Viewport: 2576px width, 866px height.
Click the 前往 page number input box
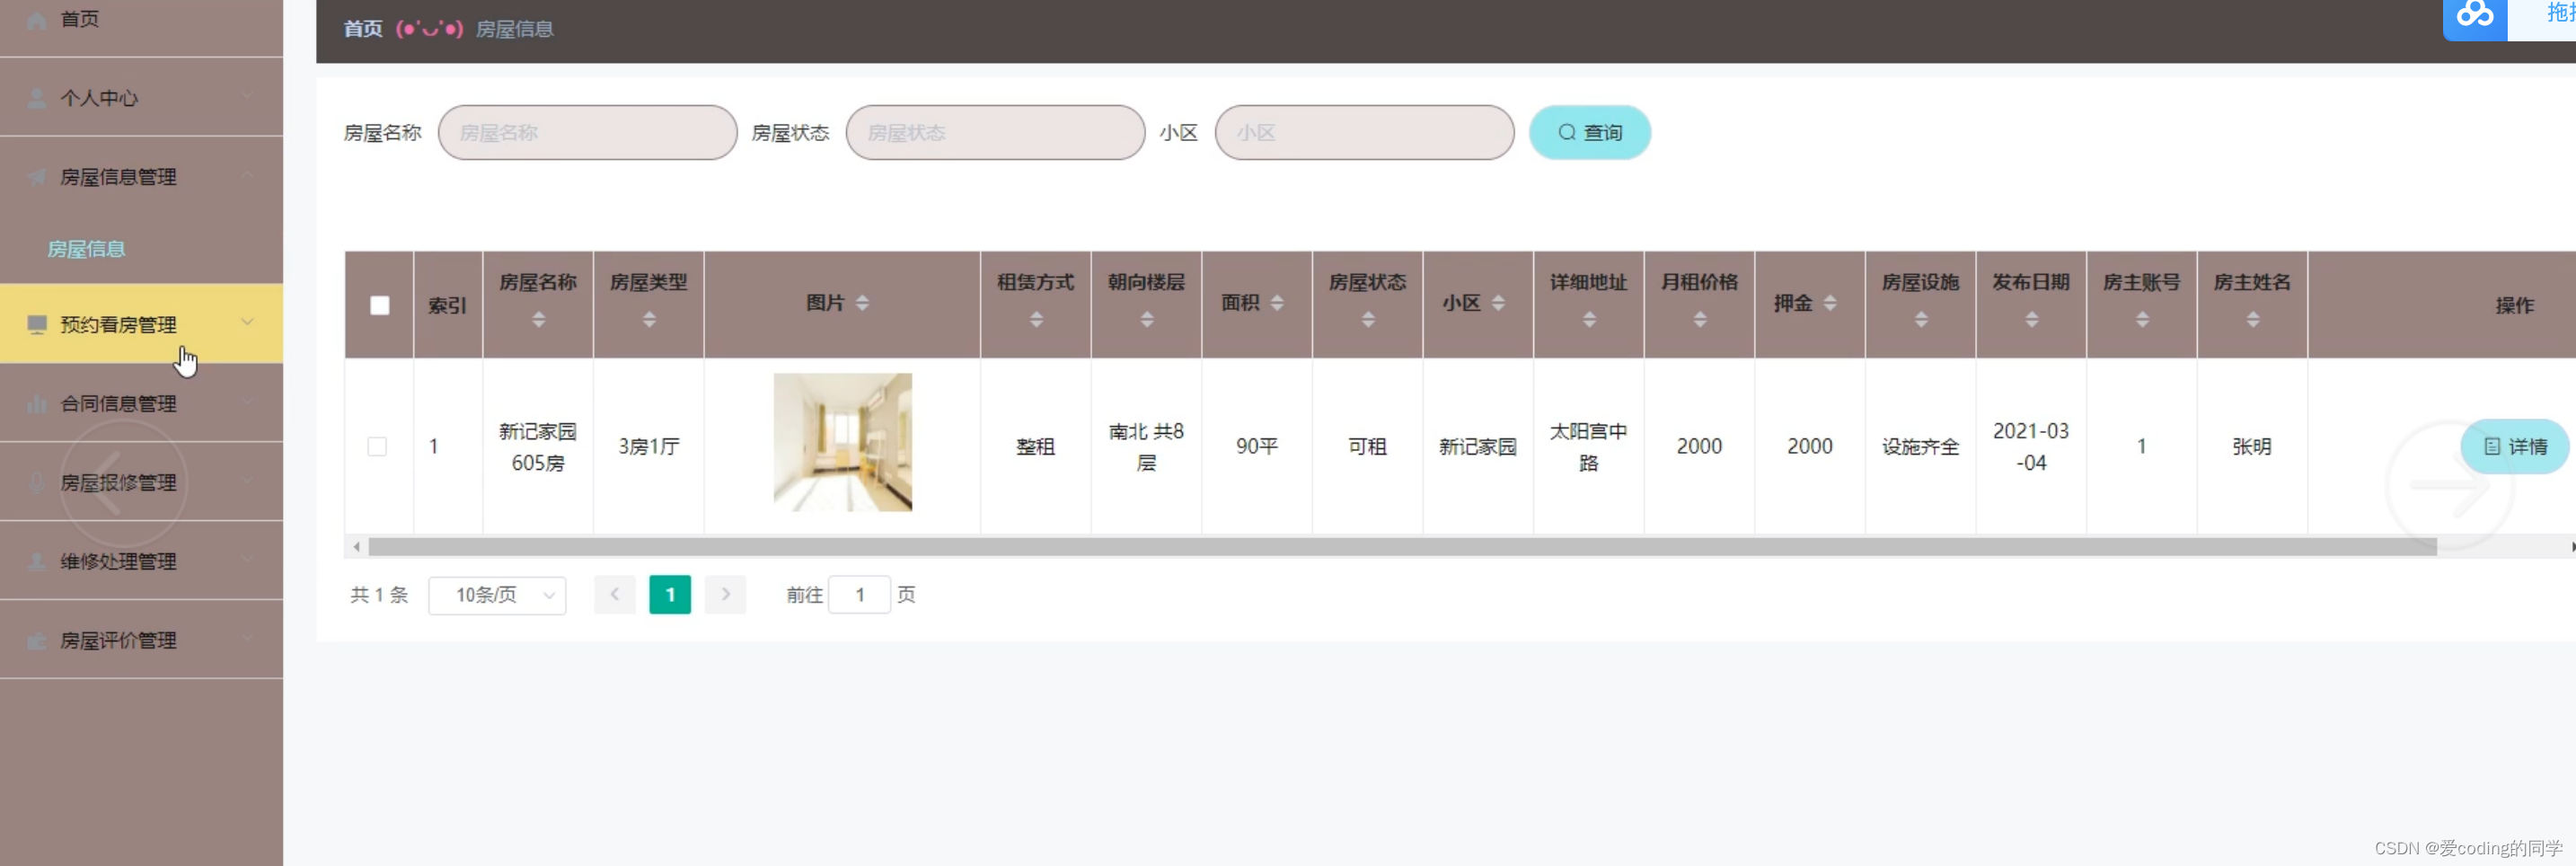coord(860,595)
